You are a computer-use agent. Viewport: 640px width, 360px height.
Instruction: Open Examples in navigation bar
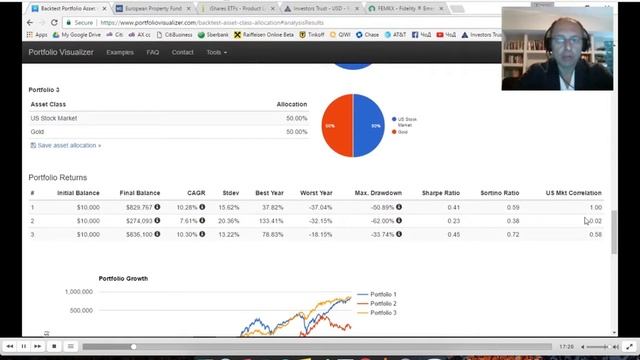(x=120, y=52)
